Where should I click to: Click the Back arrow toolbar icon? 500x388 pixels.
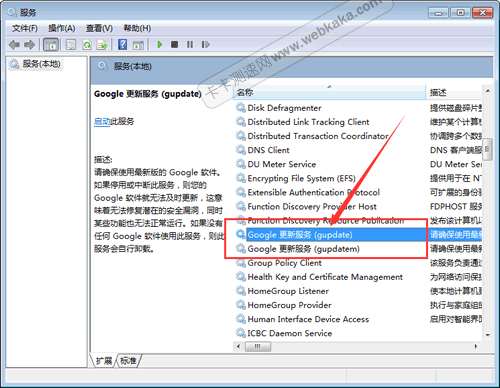[x=14, y=44]
